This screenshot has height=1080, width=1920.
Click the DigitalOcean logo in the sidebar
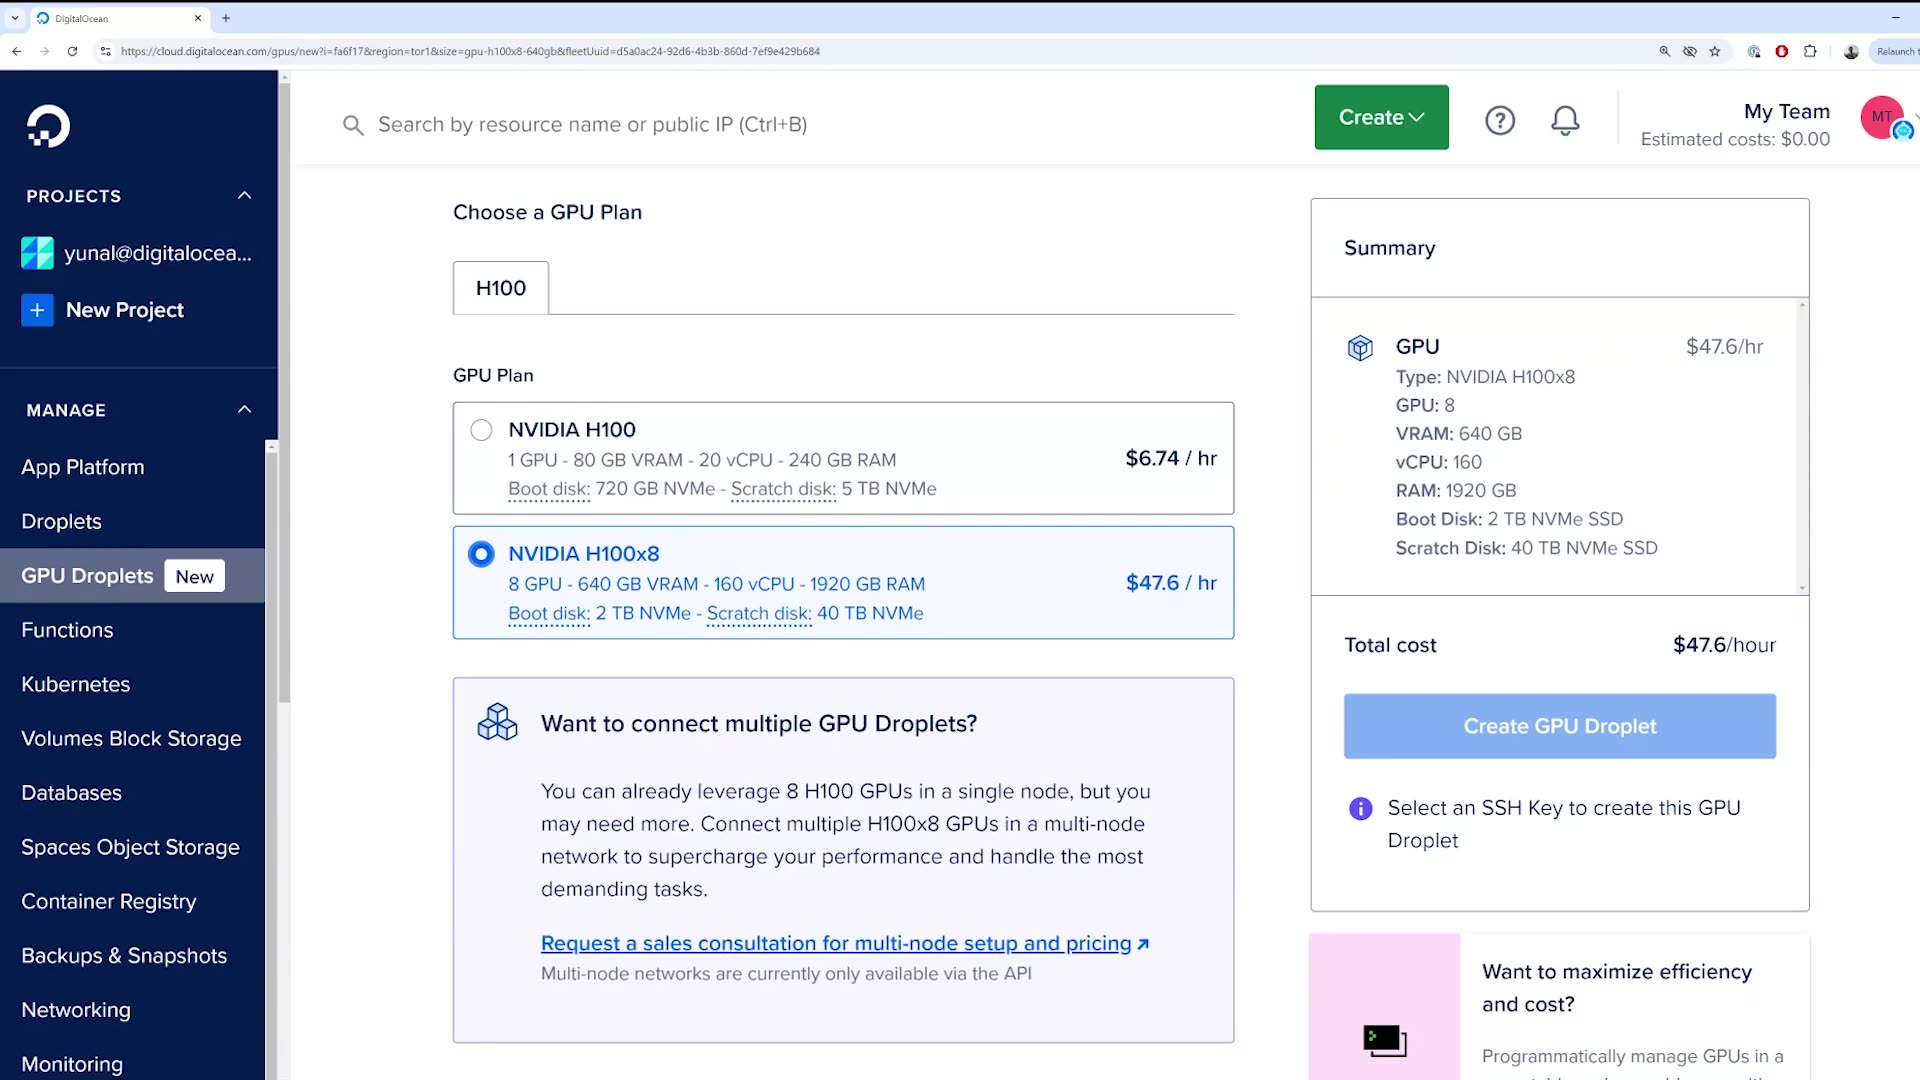pos(47,126)
